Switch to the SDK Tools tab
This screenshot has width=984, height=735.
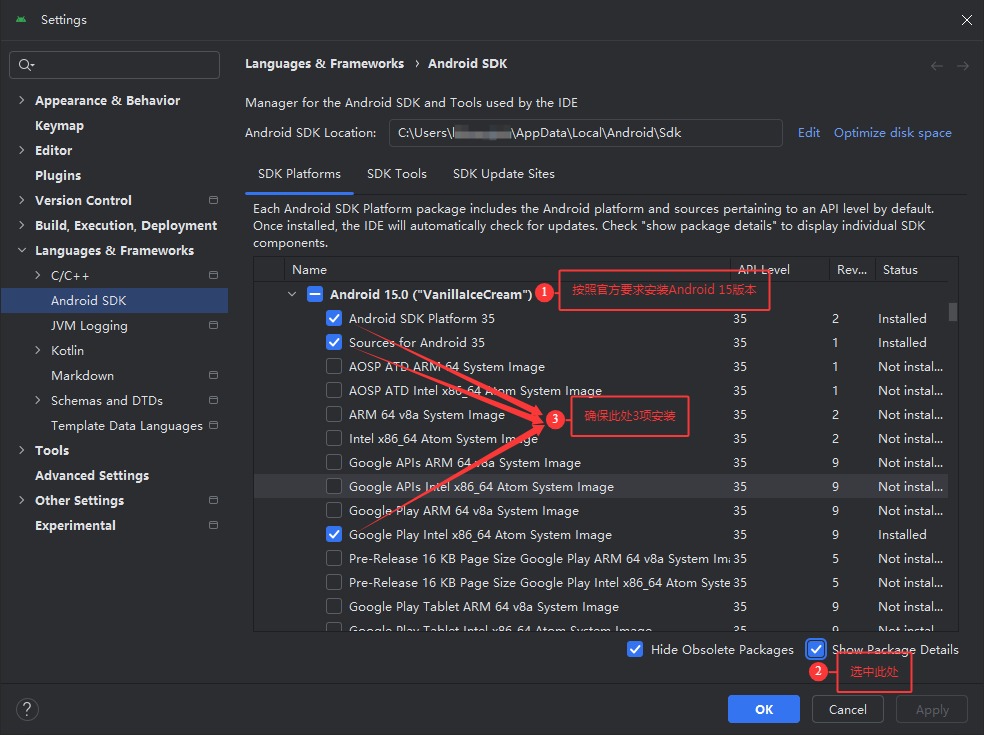coord(397,174)
